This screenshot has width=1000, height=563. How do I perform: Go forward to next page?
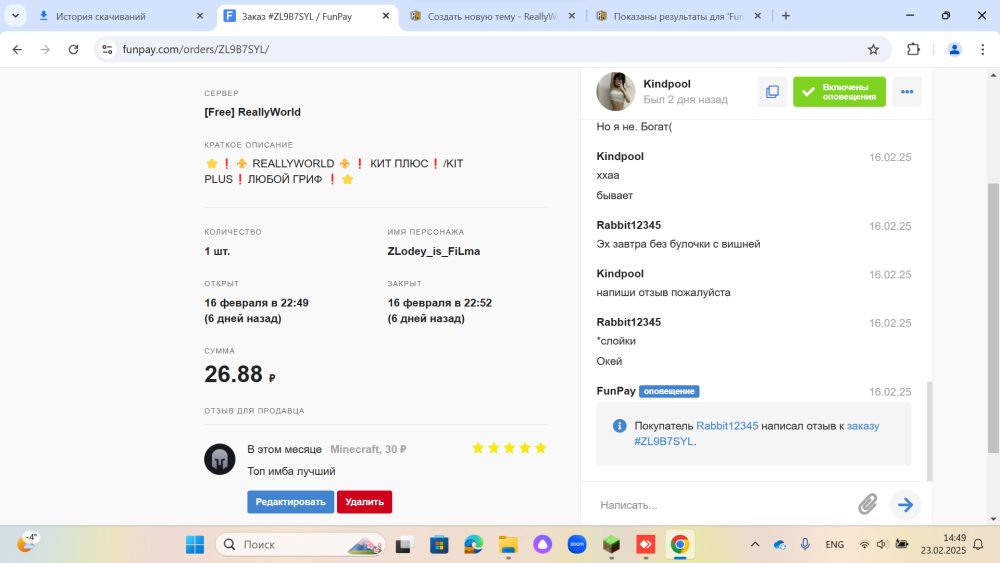pyautogui.click(x=45, y=49)
